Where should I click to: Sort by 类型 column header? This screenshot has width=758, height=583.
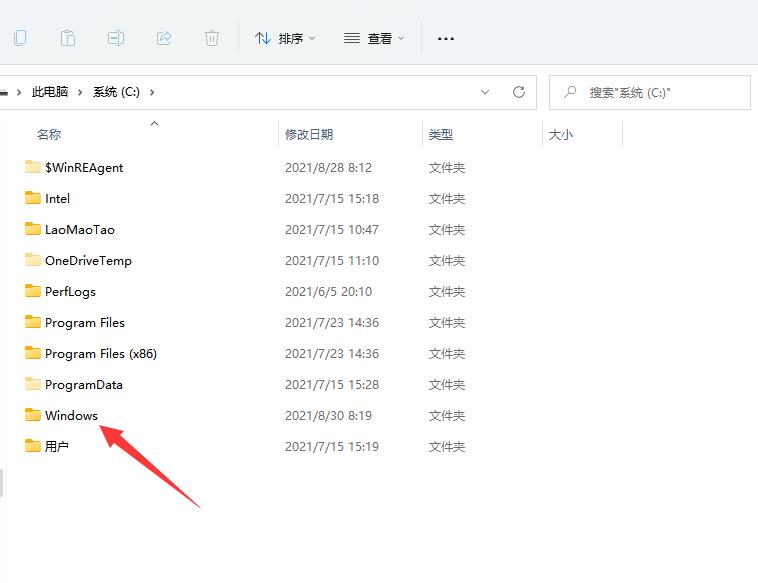tap(440, 134)
